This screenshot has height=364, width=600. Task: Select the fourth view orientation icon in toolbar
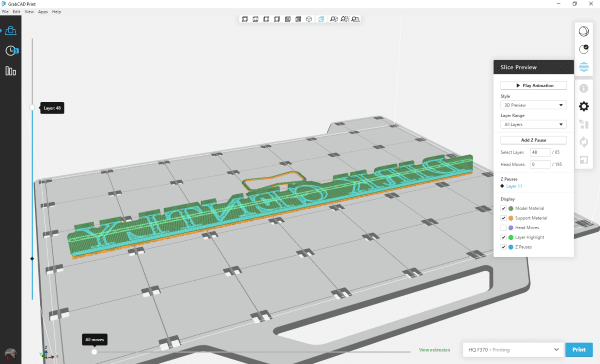click(x=277, y=19)
